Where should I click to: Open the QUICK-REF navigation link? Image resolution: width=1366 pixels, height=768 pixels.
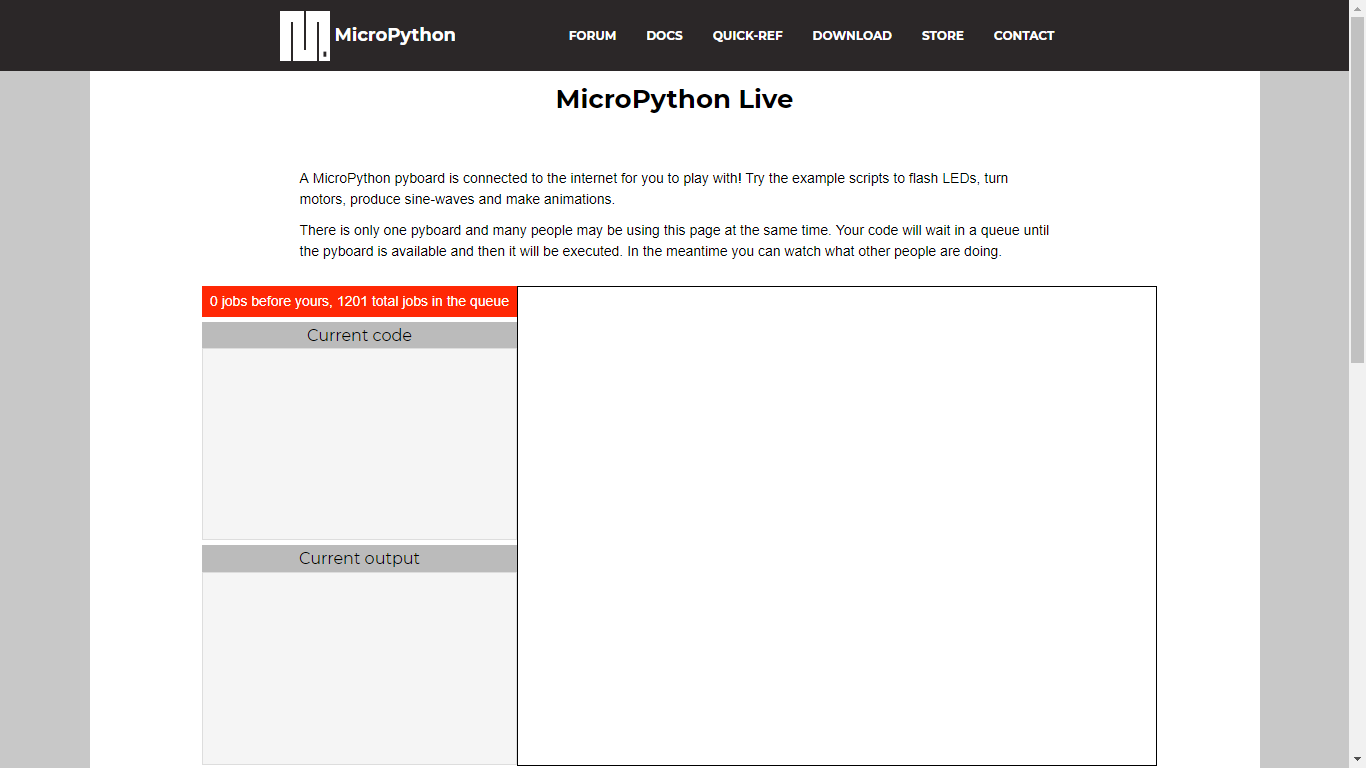(747, 36)
